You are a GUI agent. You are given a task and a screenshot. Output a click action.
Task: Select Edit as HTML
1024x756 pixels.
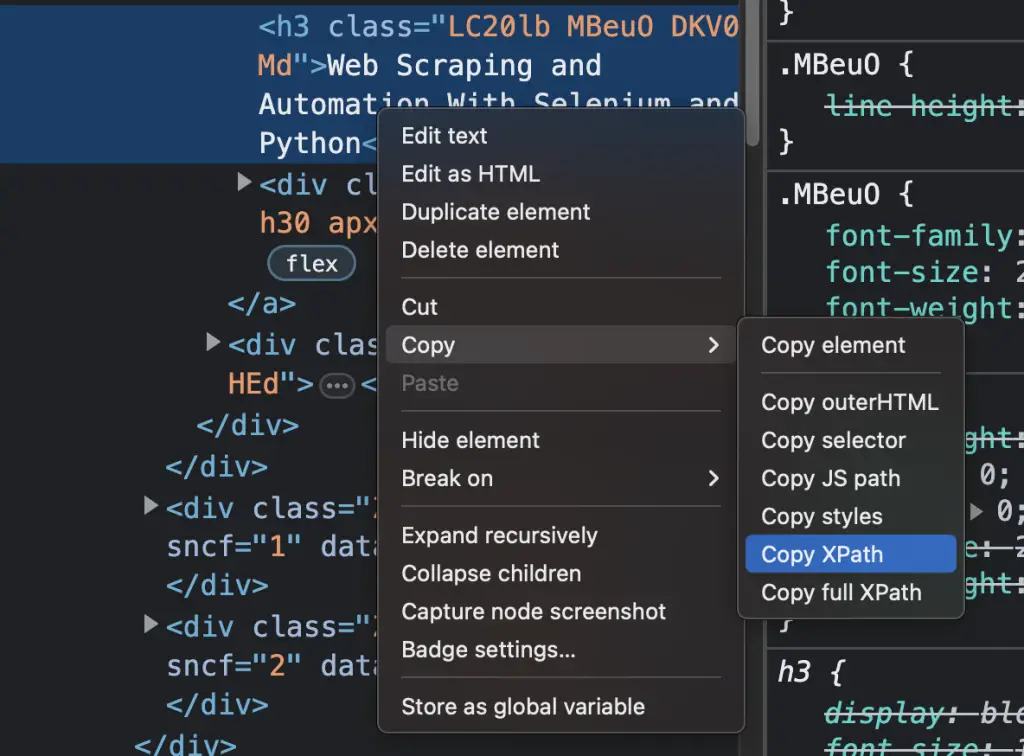click(470, 174)
